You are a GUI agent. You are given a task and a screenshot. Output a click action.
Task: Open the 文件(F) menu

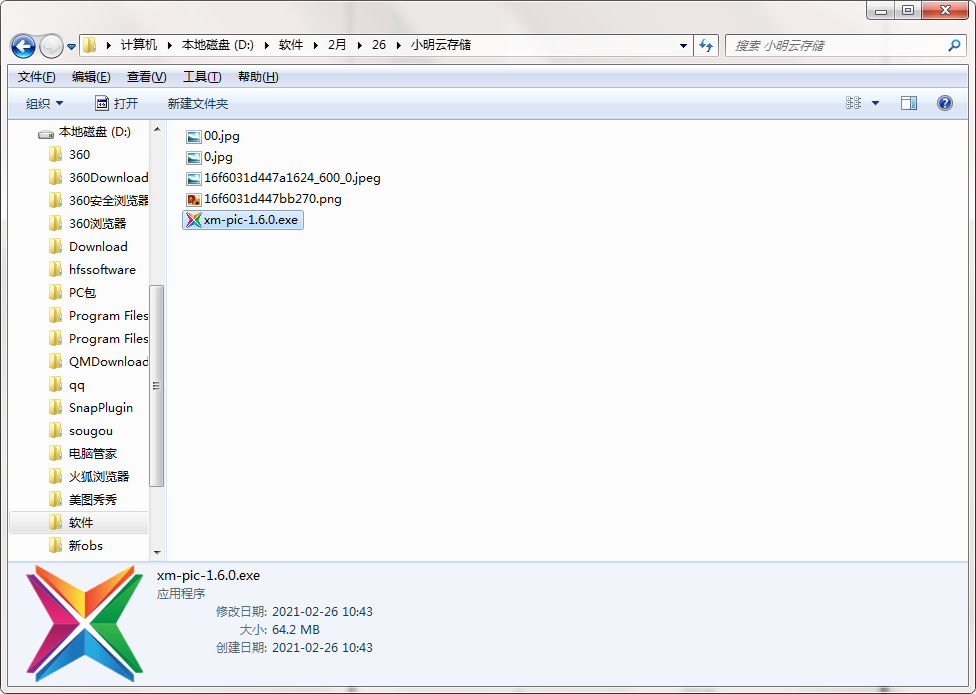pos(36,77)
